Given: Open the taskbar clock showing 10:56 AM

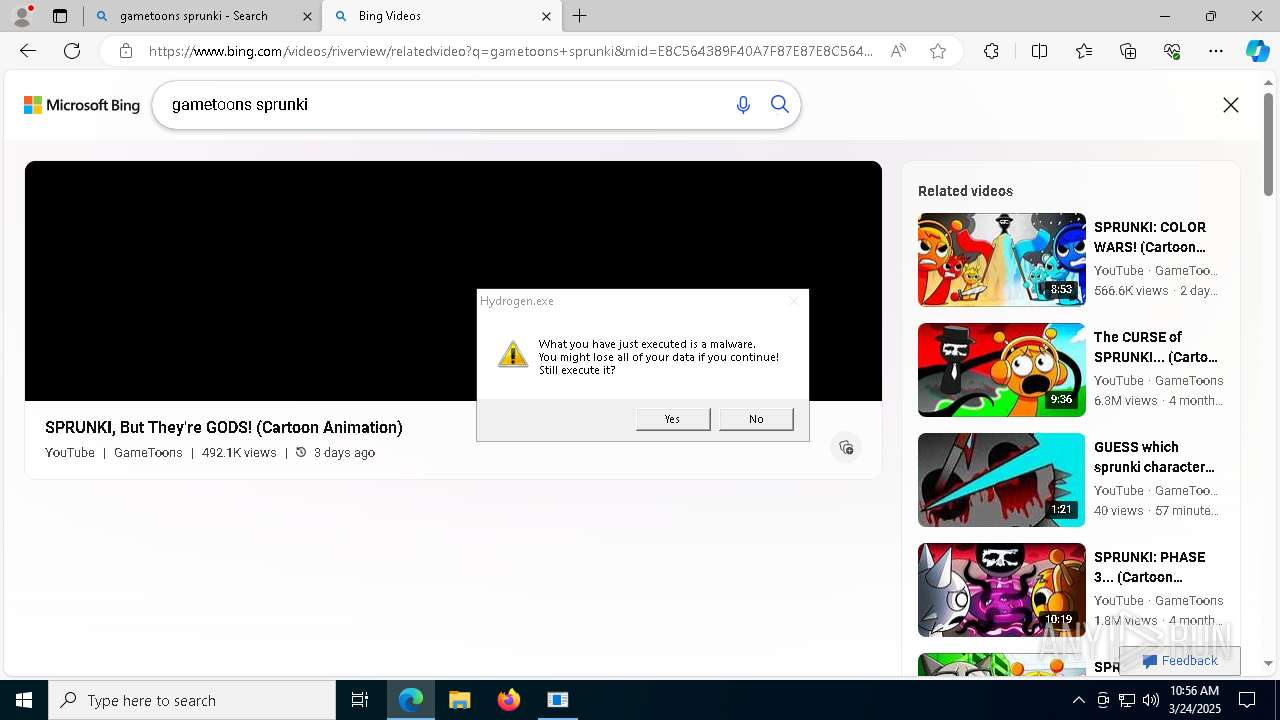Looking at the screenshot, I should tap(1193, 700).
